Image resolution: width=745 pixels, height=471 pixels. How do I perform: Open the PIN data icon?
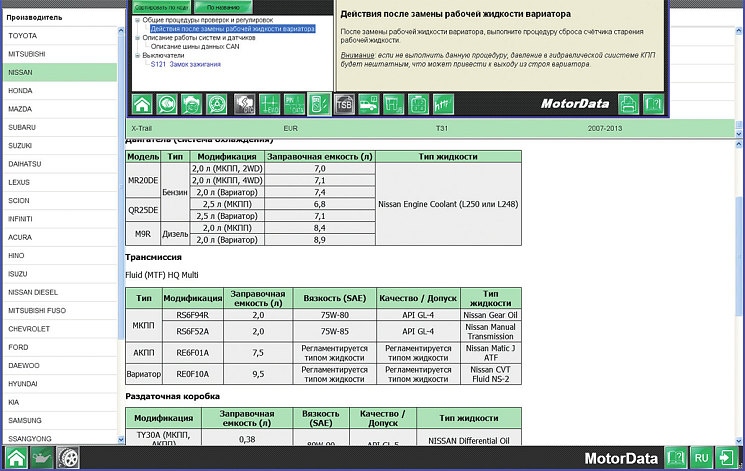(294, 104)
